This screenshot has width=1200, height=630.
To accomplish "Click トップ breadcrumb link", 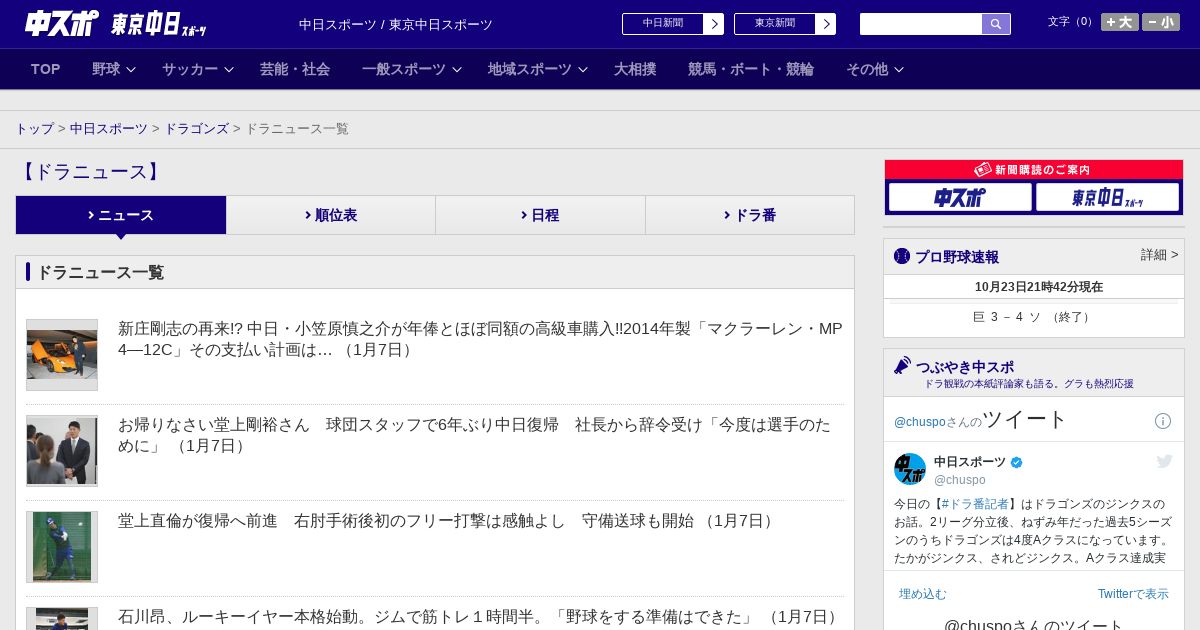I will (35, 129).
